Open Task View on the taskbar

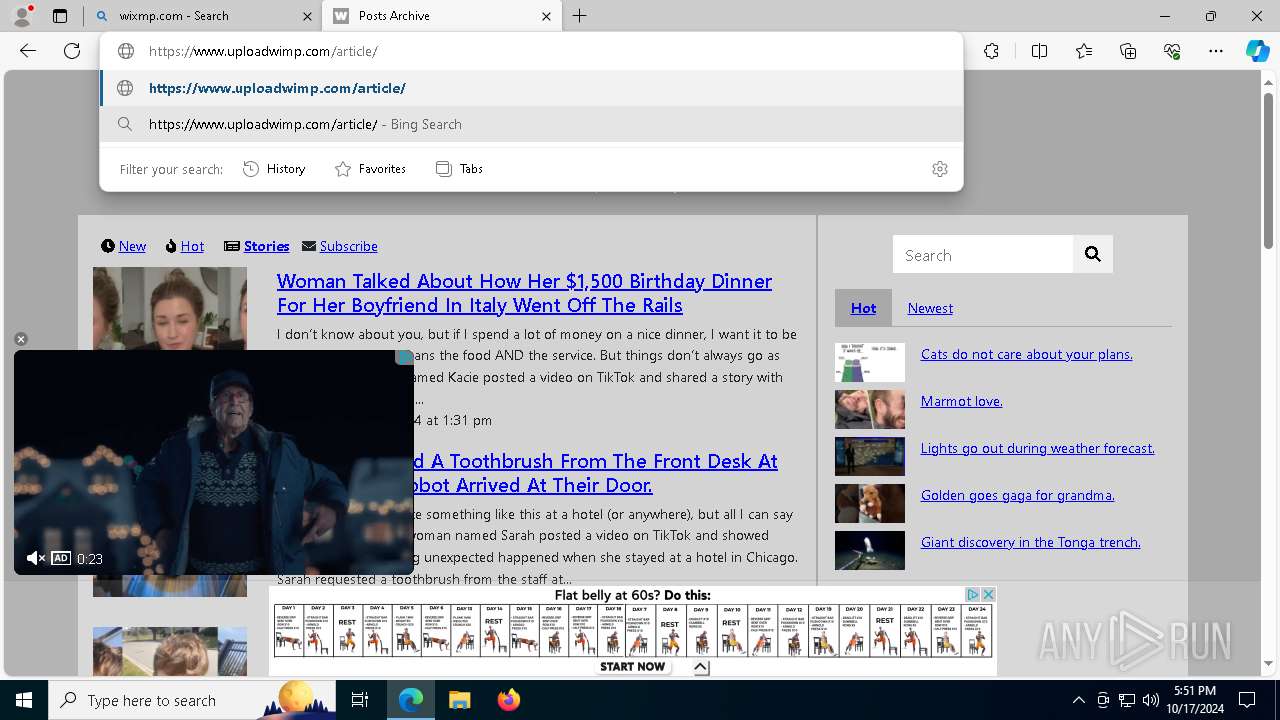(x=360, y=700)
